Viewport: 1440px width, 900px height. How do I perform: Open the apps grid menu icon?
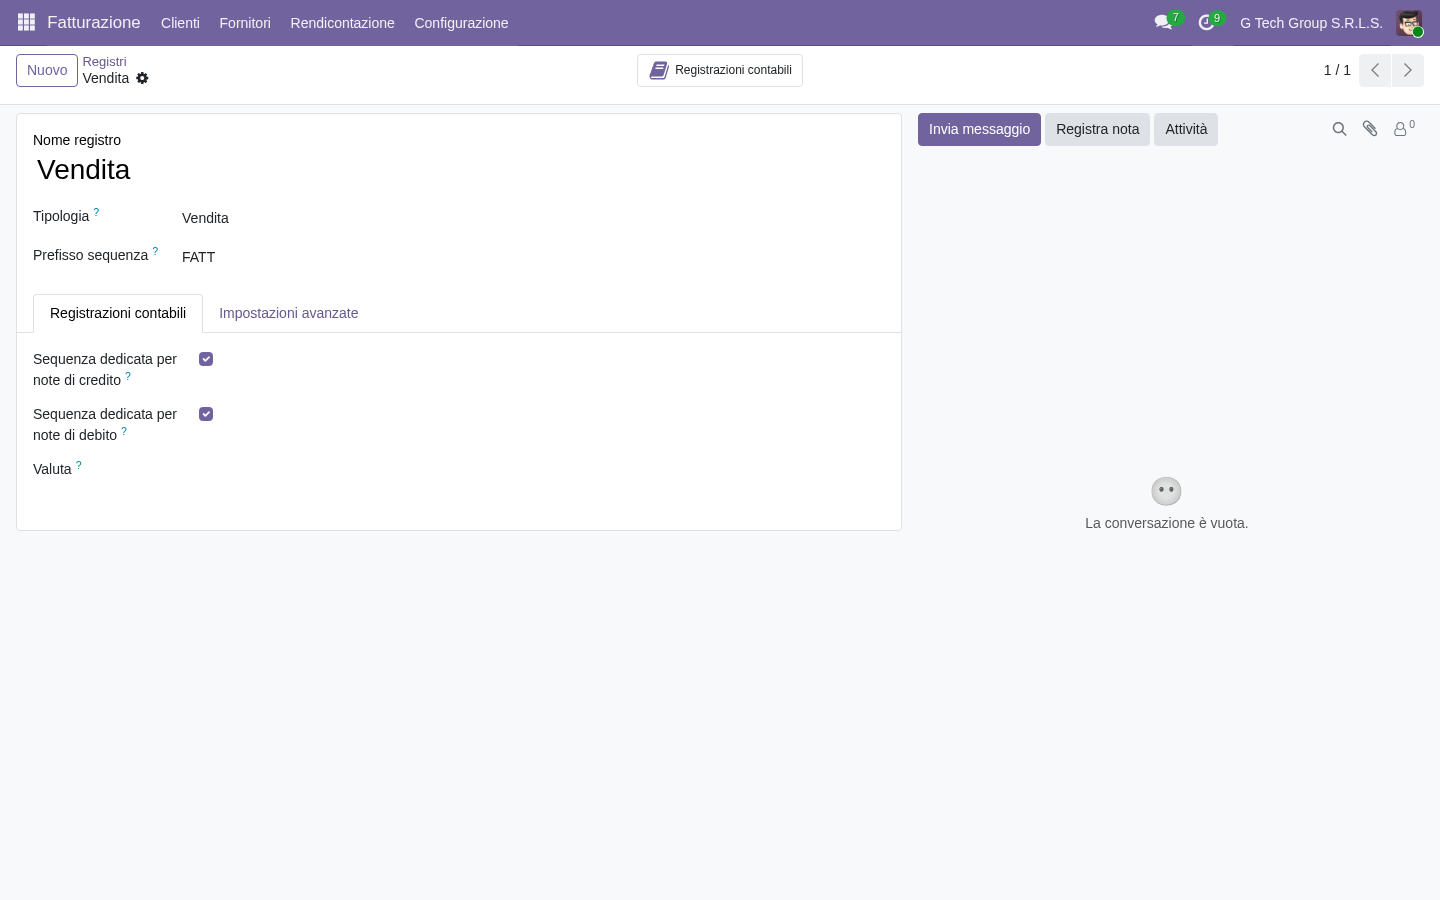pyautogui.click(x=27, y=22)
